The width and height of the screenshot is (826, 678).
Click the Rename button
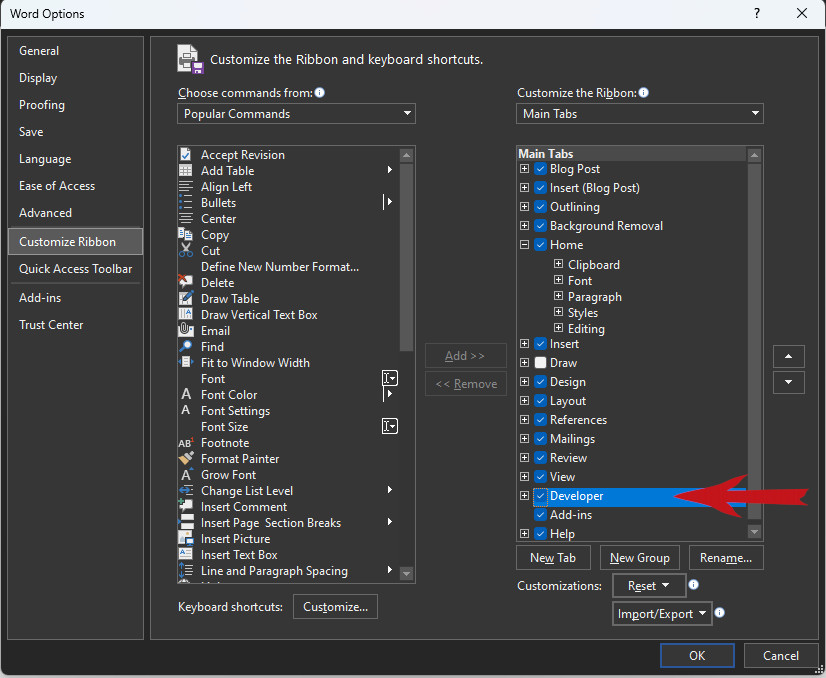[x=726, y=558]
